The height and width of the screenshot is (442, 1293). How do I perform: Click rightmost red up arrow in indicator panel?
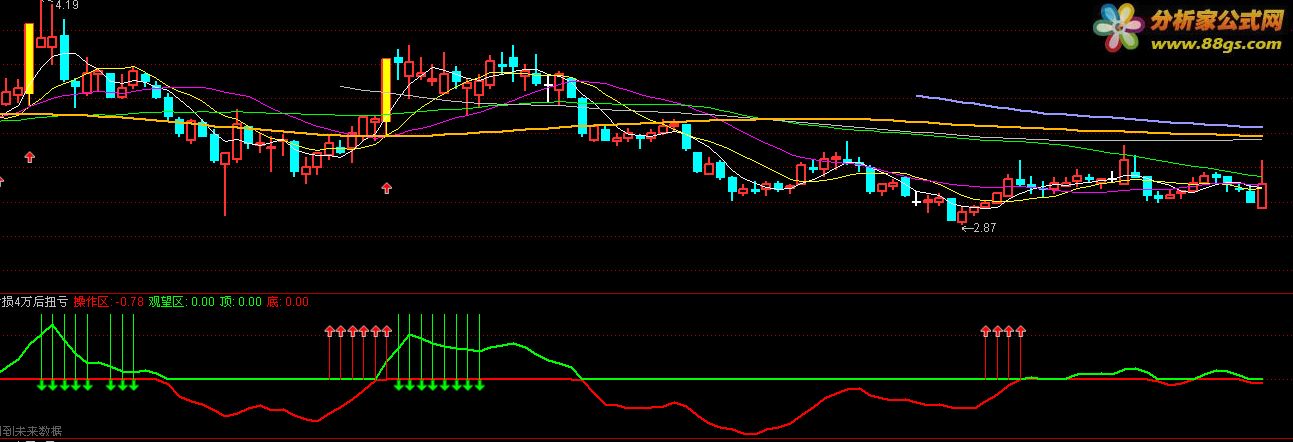pos(1021,329)
